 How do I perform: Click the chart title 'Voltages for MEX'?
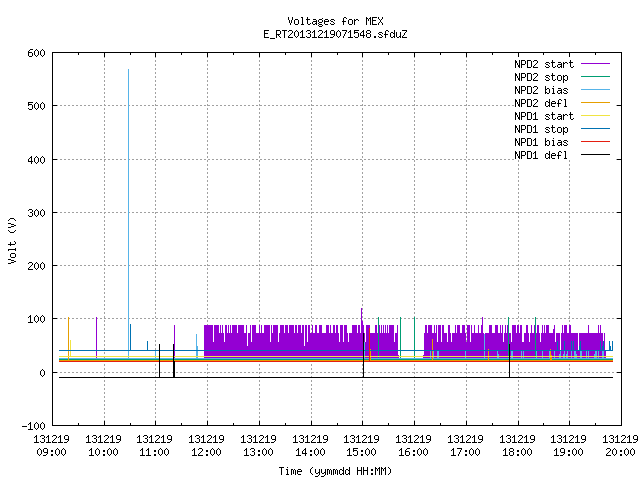336,21
